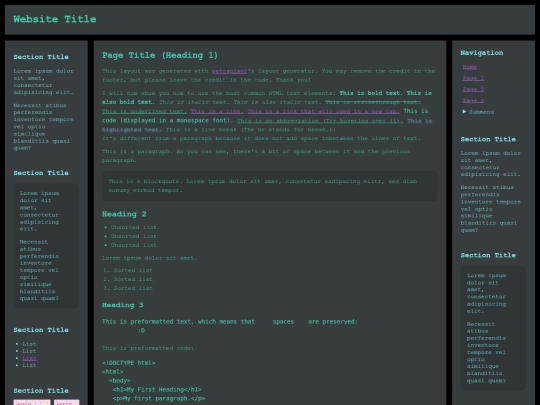Click the '<h1>My First Heading</h1>' code line
540x405 pixels.
pos(157,390)
